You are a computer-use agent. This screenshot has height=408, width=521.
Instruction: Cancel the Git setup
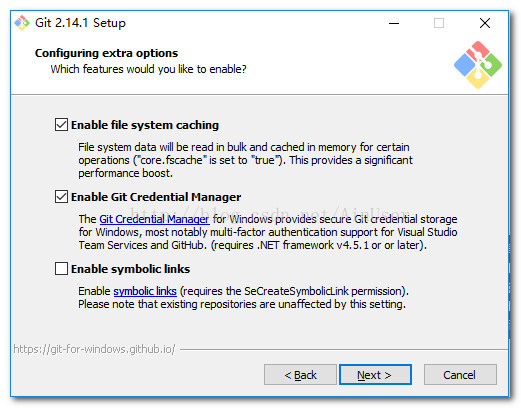point(460,375)
